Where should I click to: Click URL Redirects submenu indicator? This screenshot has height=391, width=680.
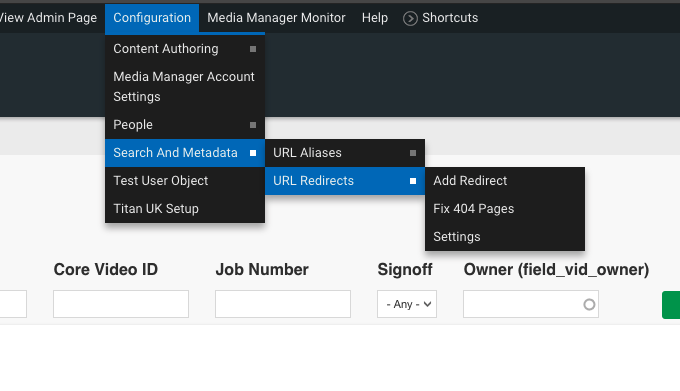pos(413,181)
